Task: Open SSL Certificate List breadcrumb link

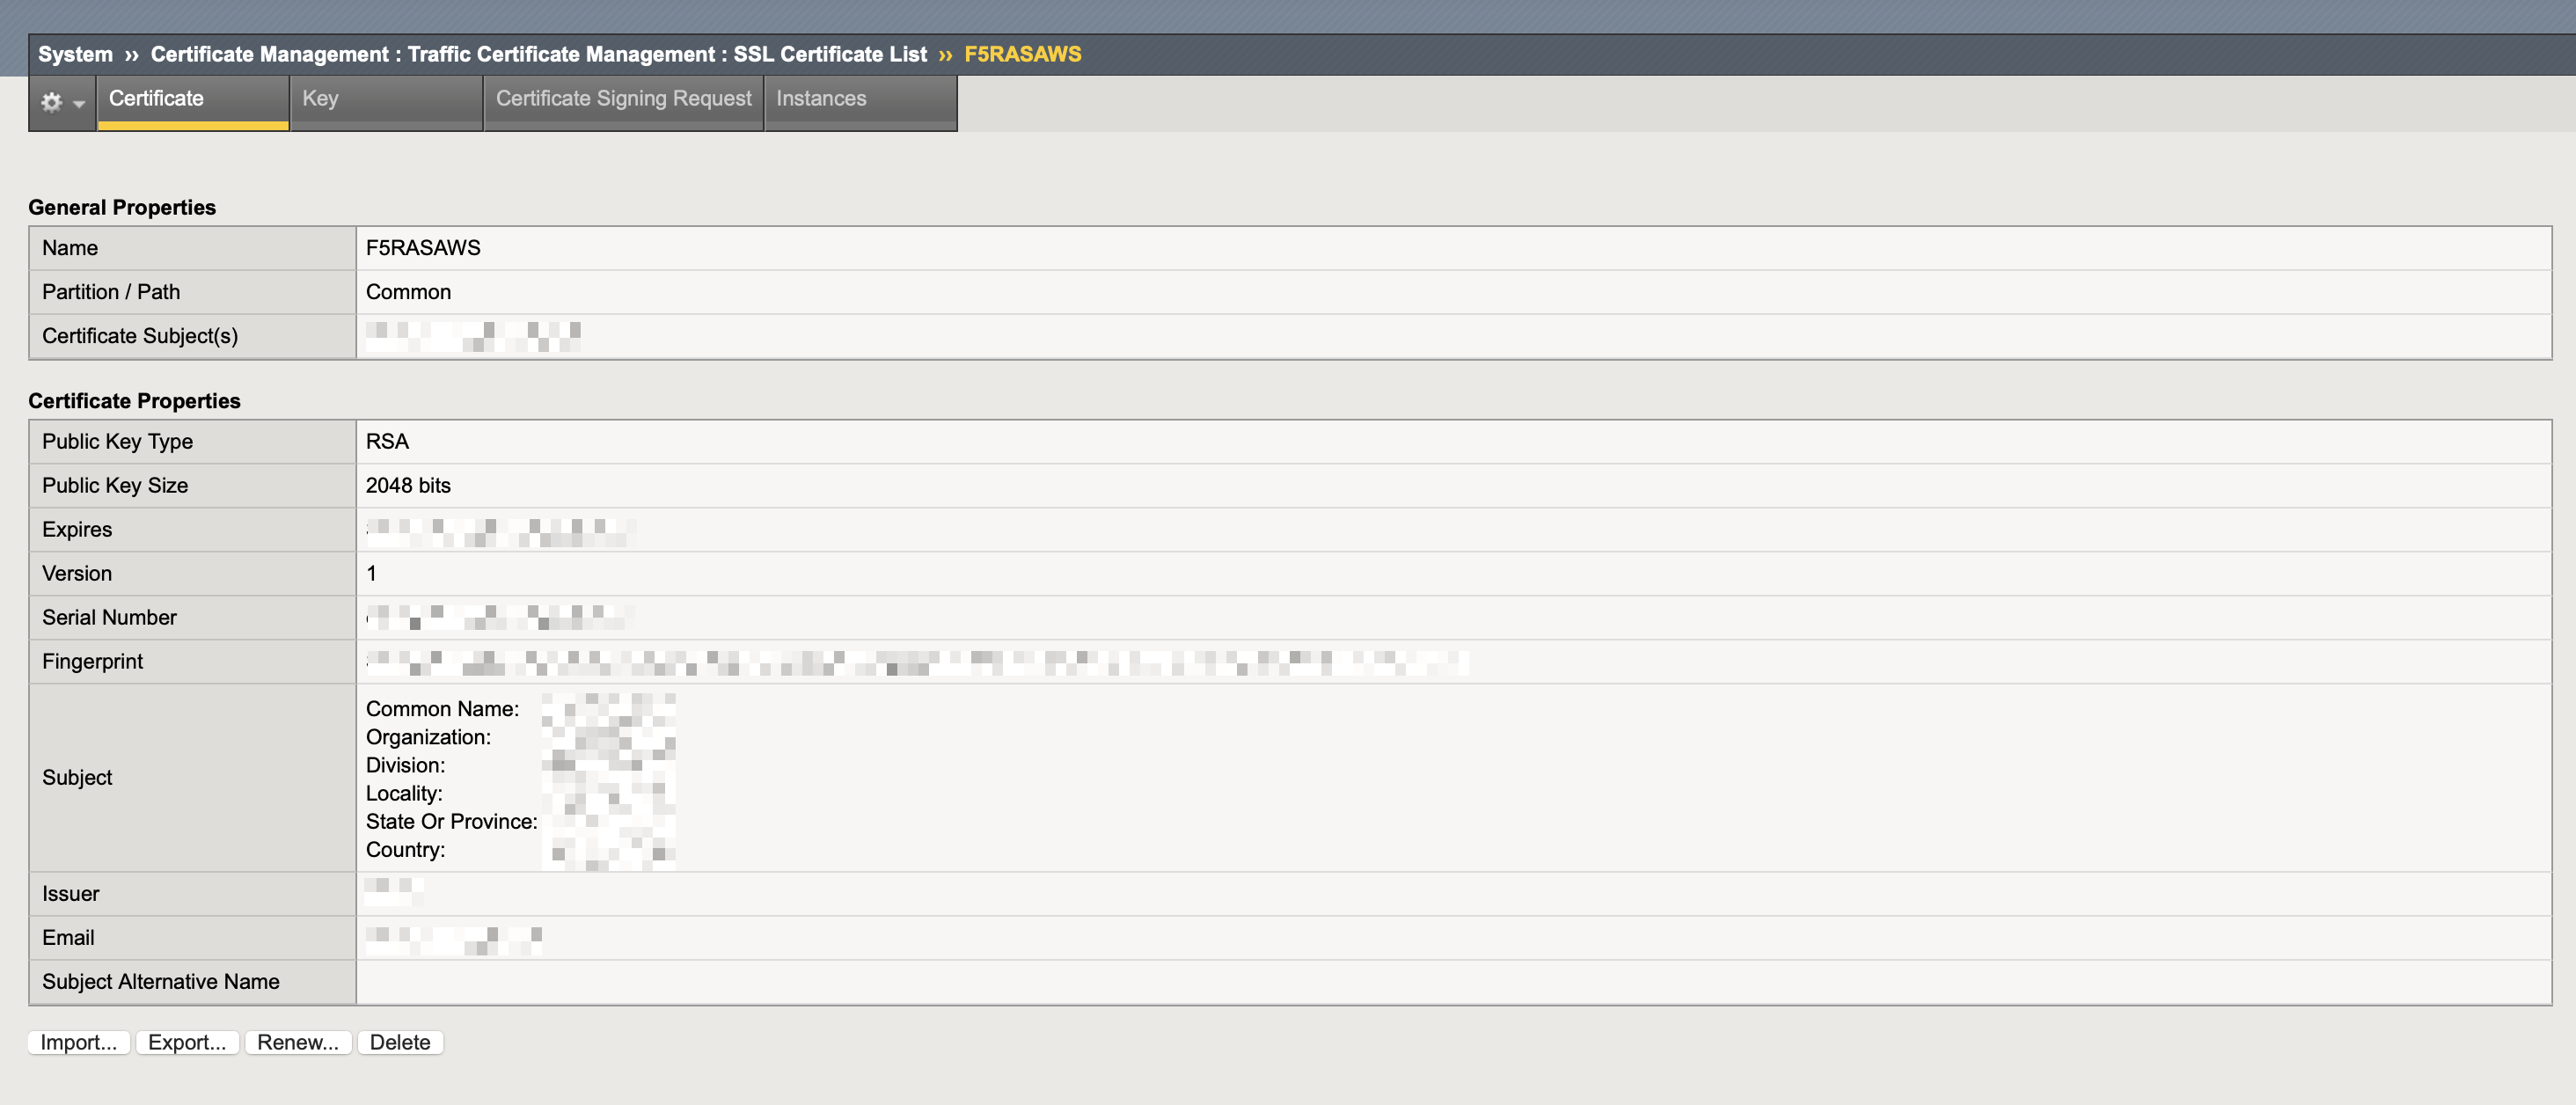Action: click(x=830, y=54)
